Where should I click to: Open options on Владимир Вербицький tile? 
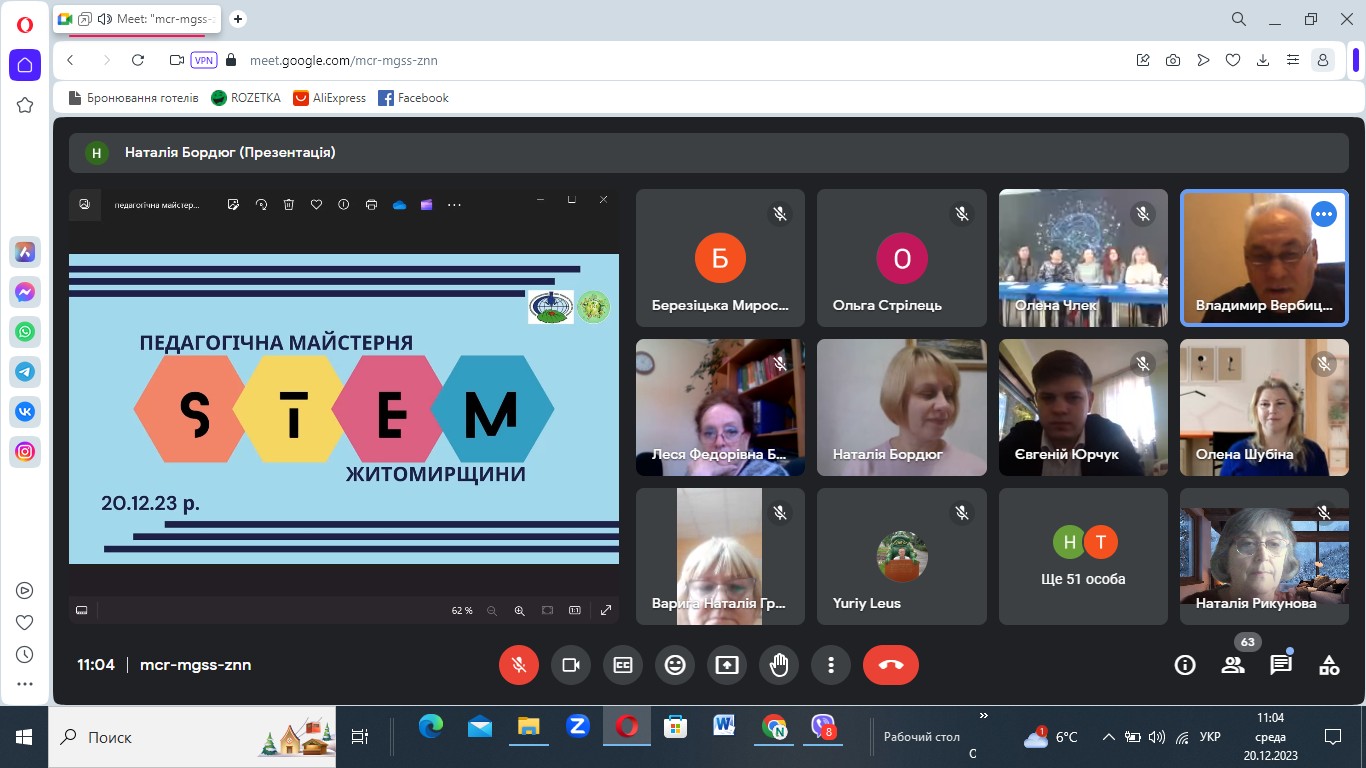[x=1324, y=214]
